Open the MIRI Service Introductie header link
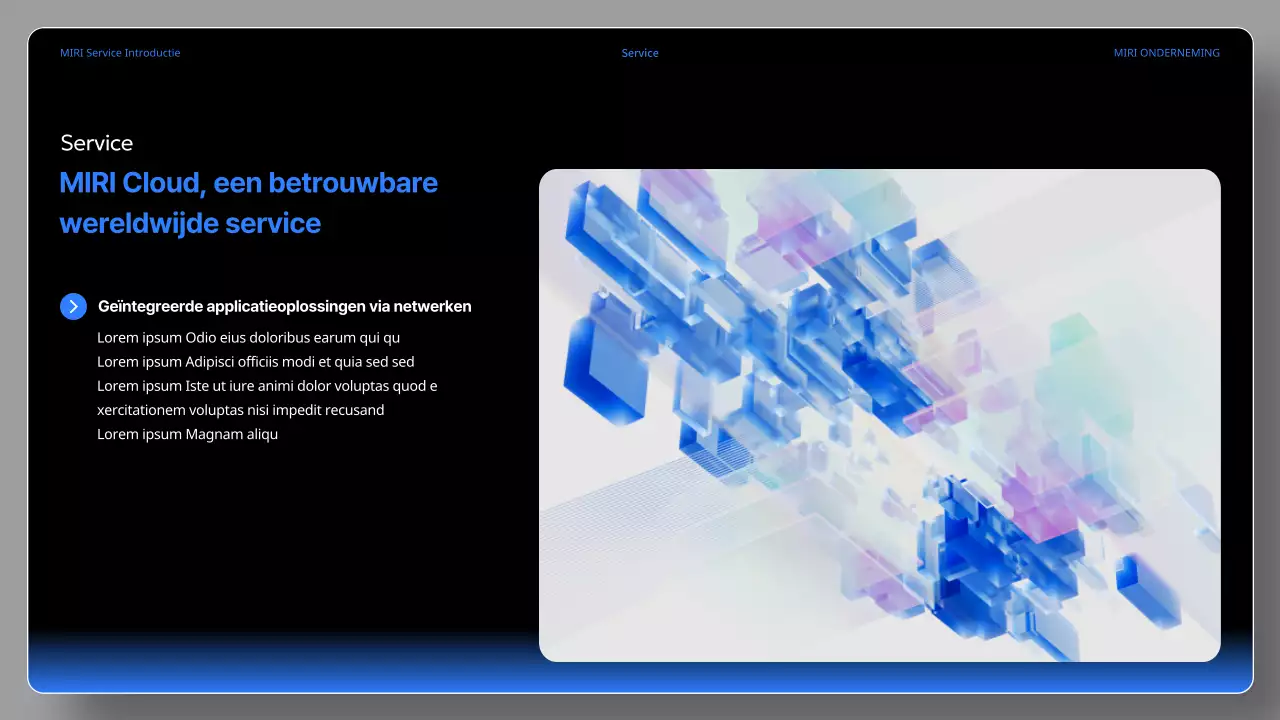Screen dimensions: 1280x720 point(120,53)
